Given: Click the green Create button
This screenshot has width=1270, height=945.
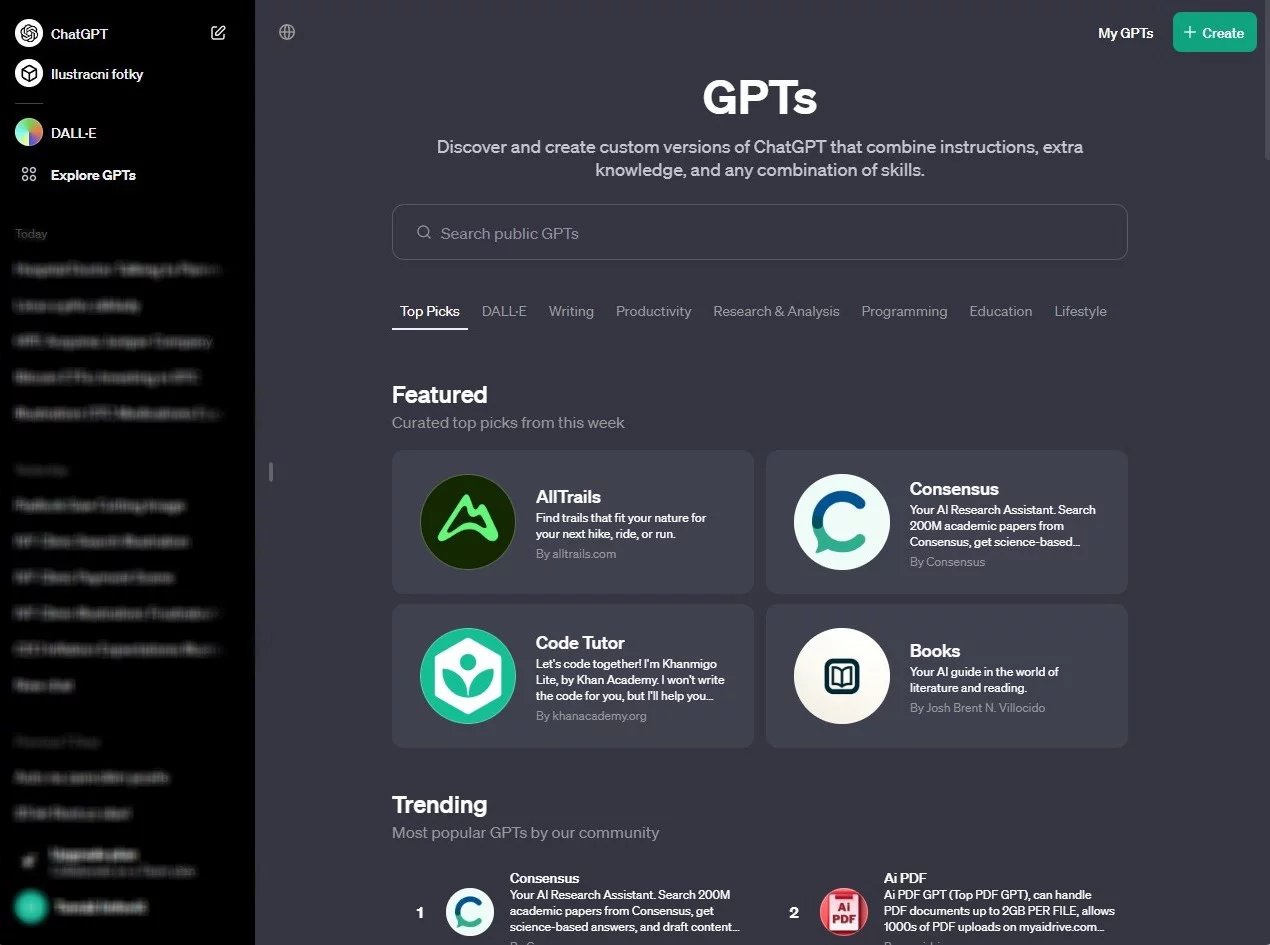Looking at the screenshot, I should point(1214,32).
